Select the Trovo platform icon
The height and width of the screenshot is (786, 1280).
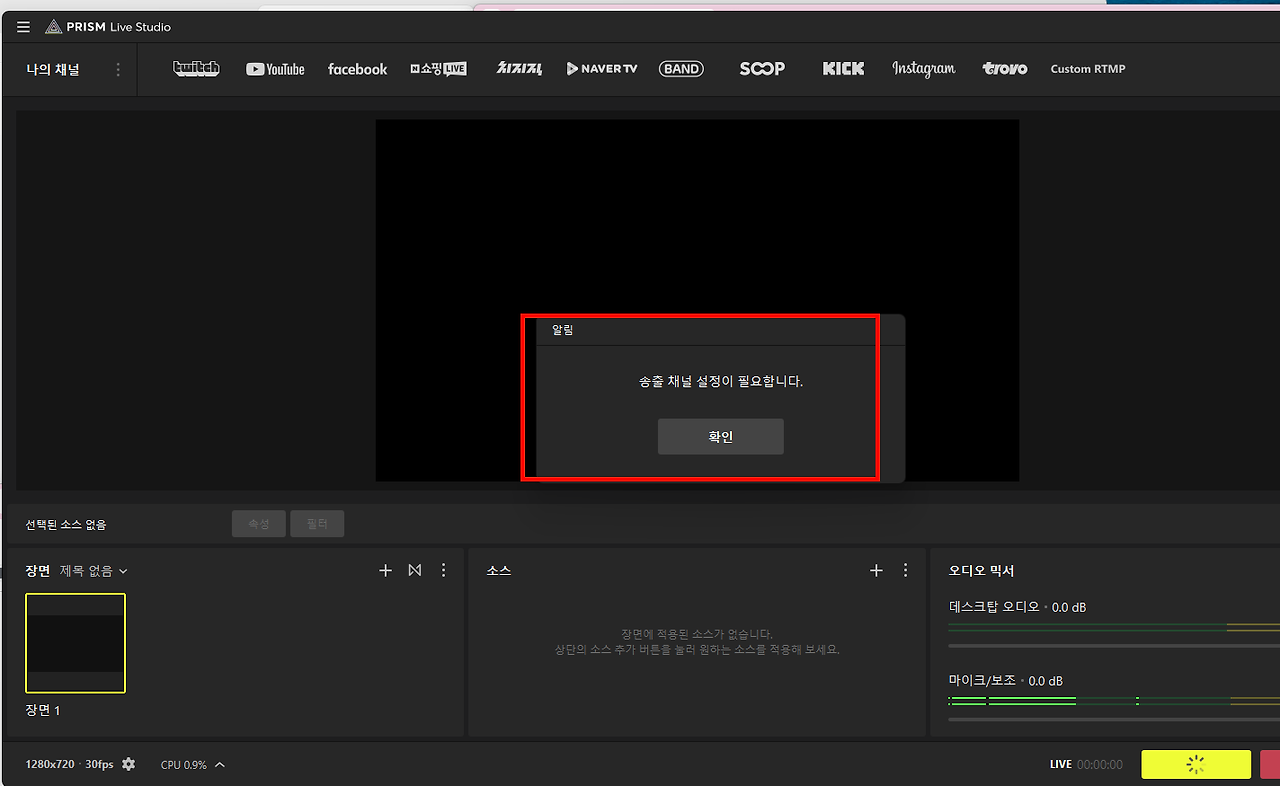tap(1004, 68)
